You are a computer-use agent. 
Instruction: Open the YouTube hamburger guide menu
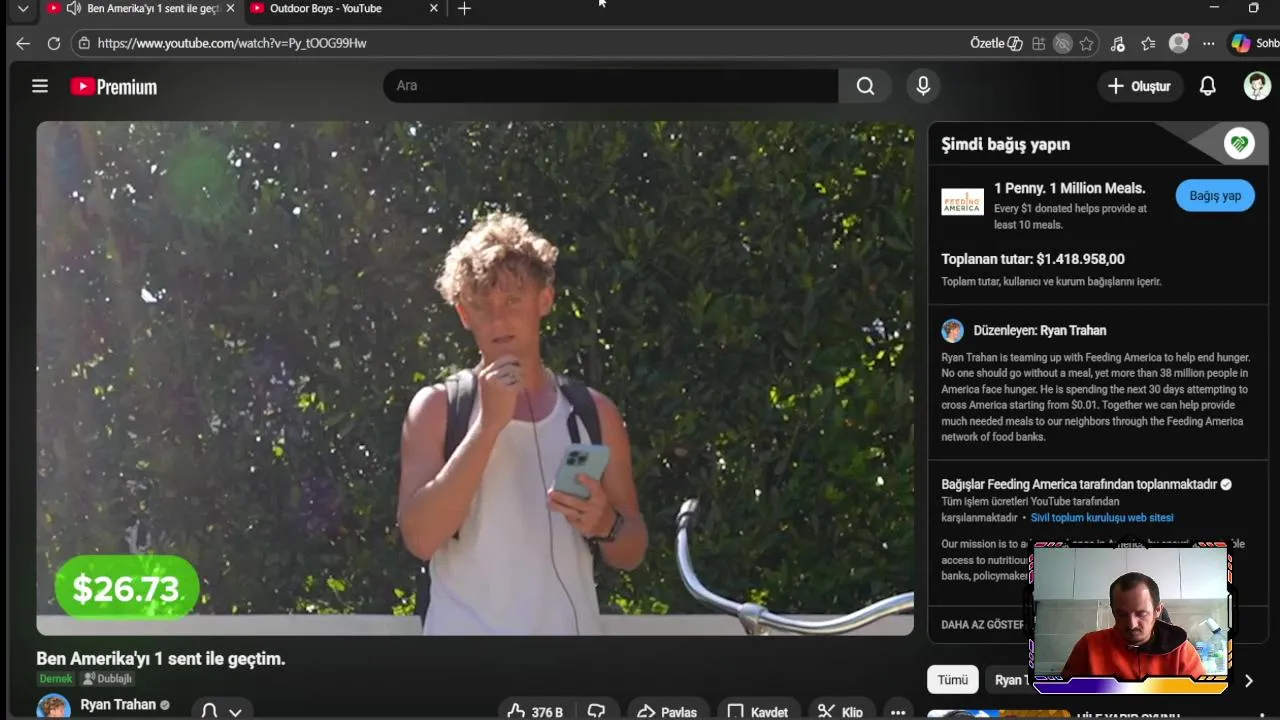coord(40,86)
